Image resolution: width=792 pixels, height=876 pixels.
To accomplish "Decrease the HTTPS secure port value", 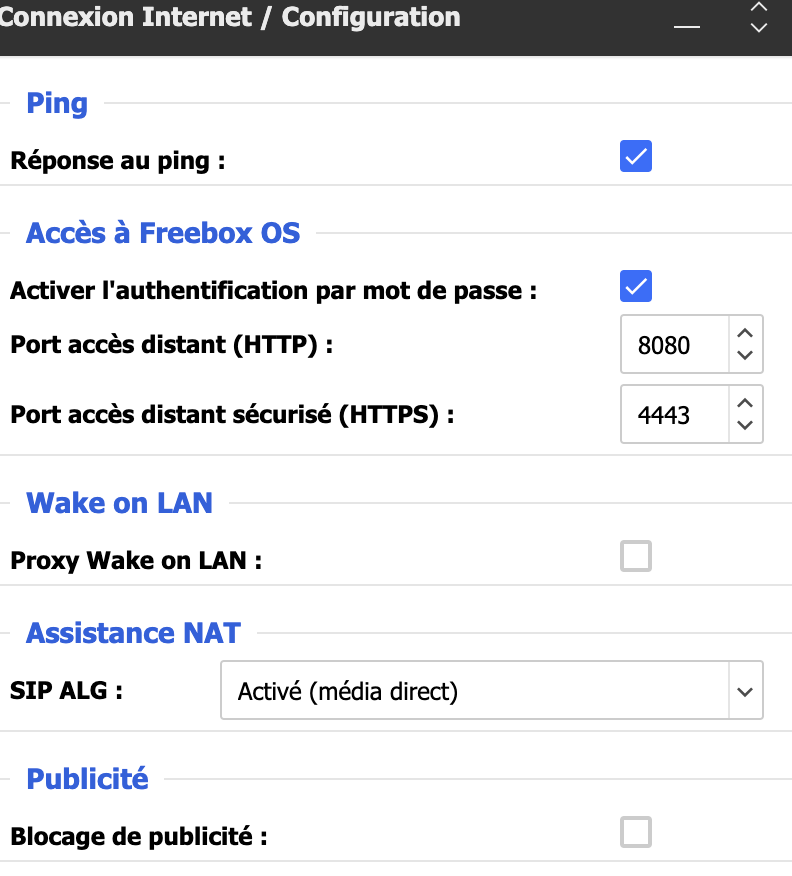I will [x=744, y=425].
